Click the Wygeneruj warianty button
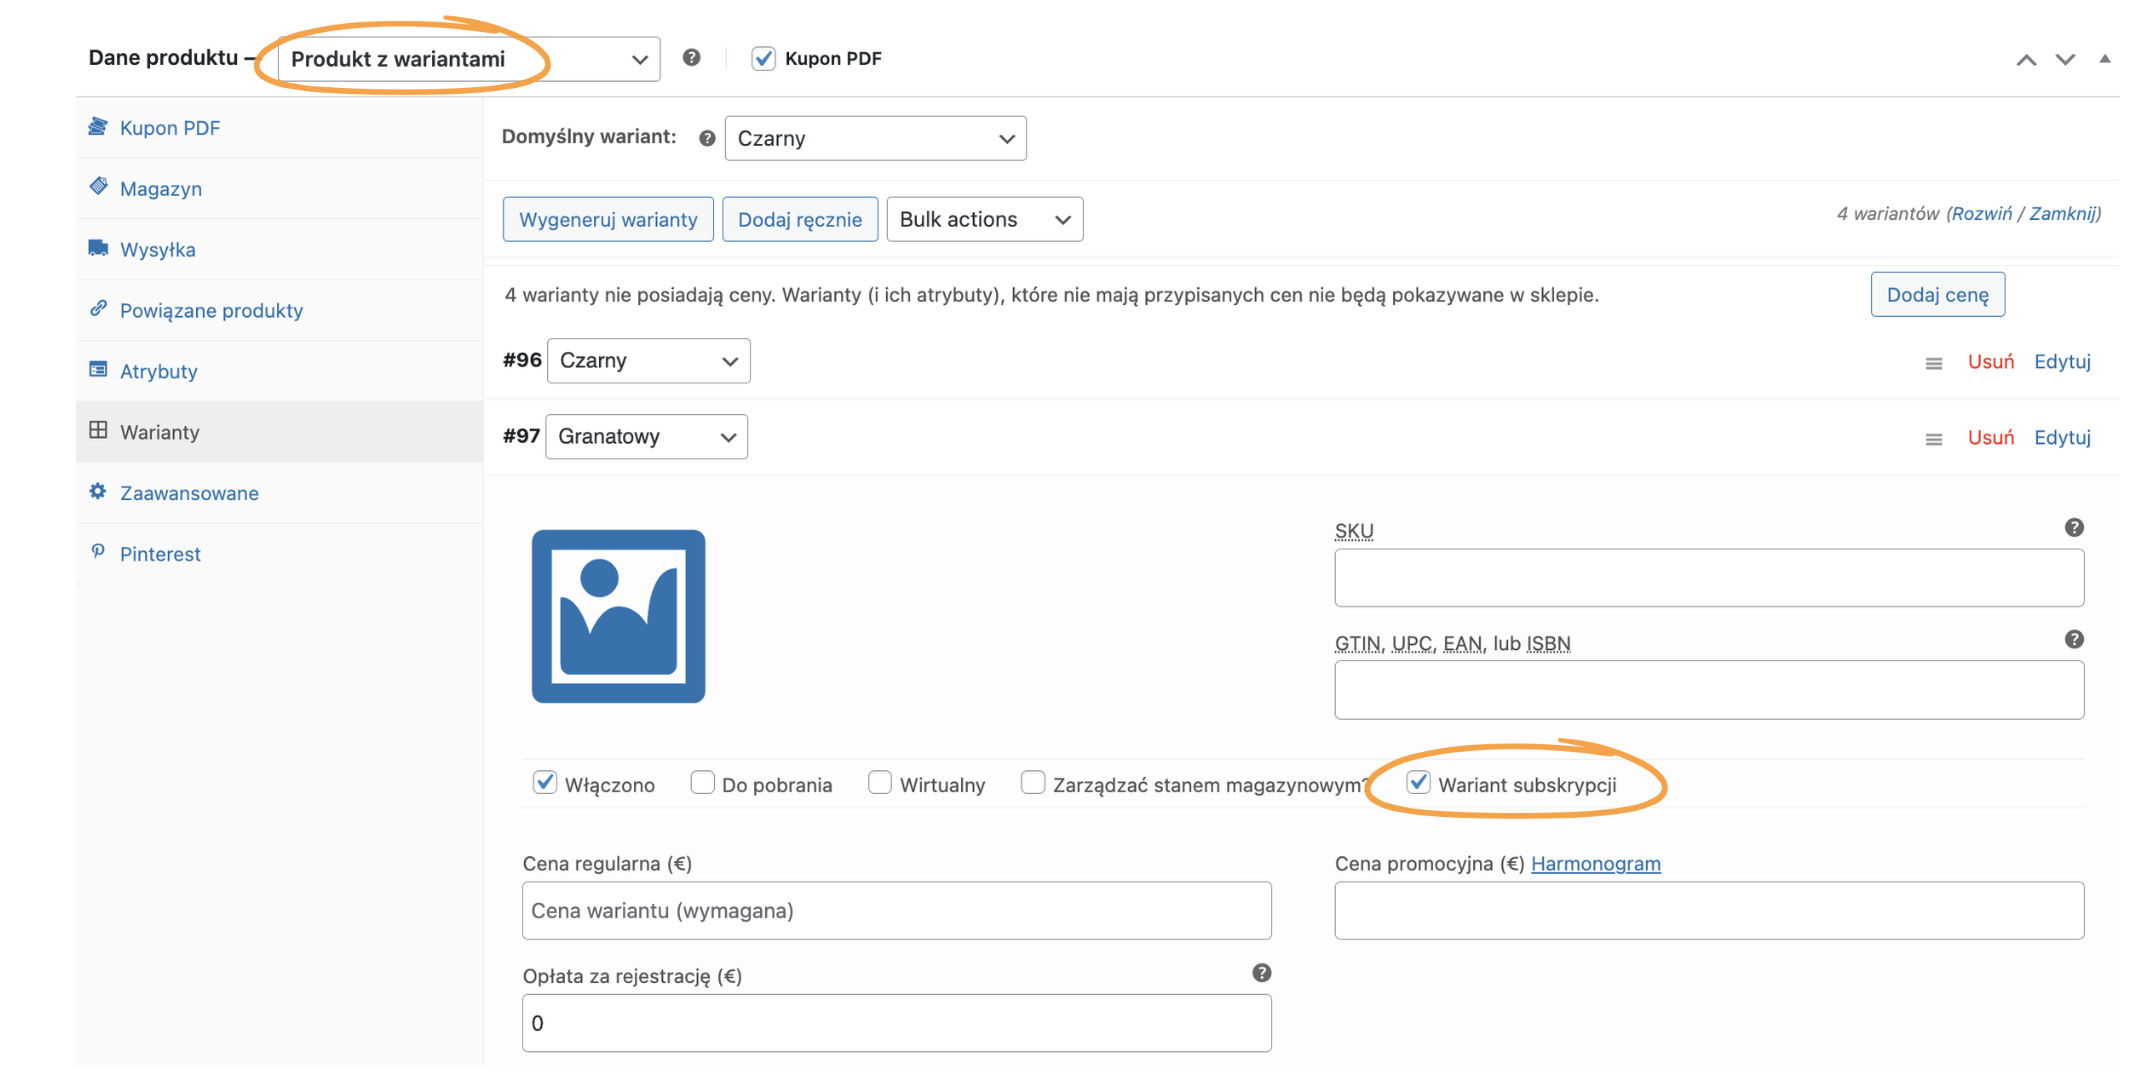This screenshot has height=1092, width=2152. pos(607,219)
